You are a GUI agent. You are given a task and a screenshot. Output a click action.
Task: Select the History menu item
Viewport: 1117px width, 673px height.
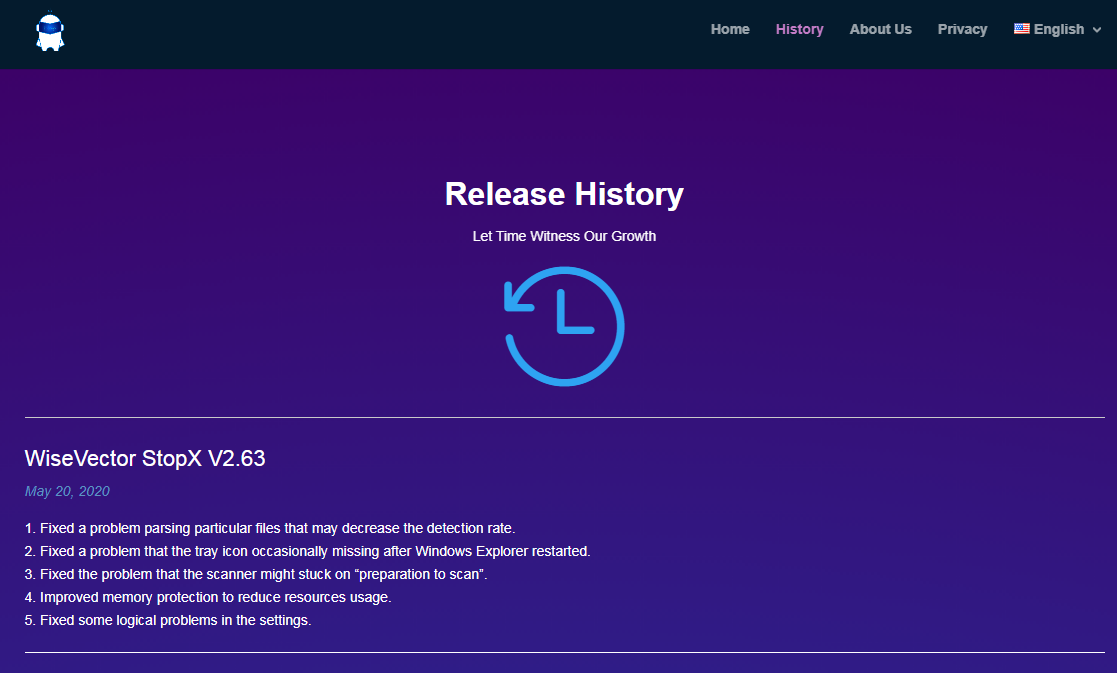[799, 29]
